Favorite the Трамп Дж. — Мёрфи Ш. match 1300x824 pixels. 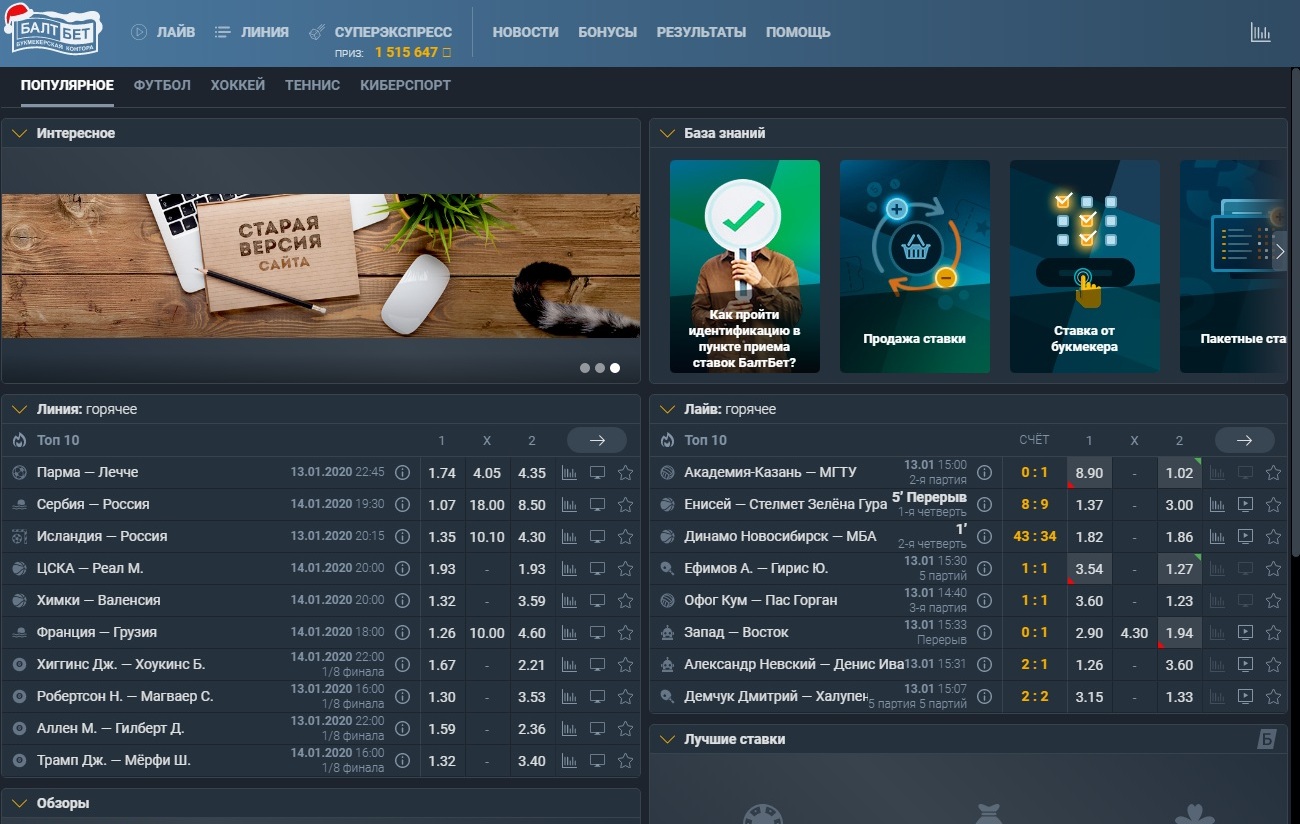pos(626,760)
